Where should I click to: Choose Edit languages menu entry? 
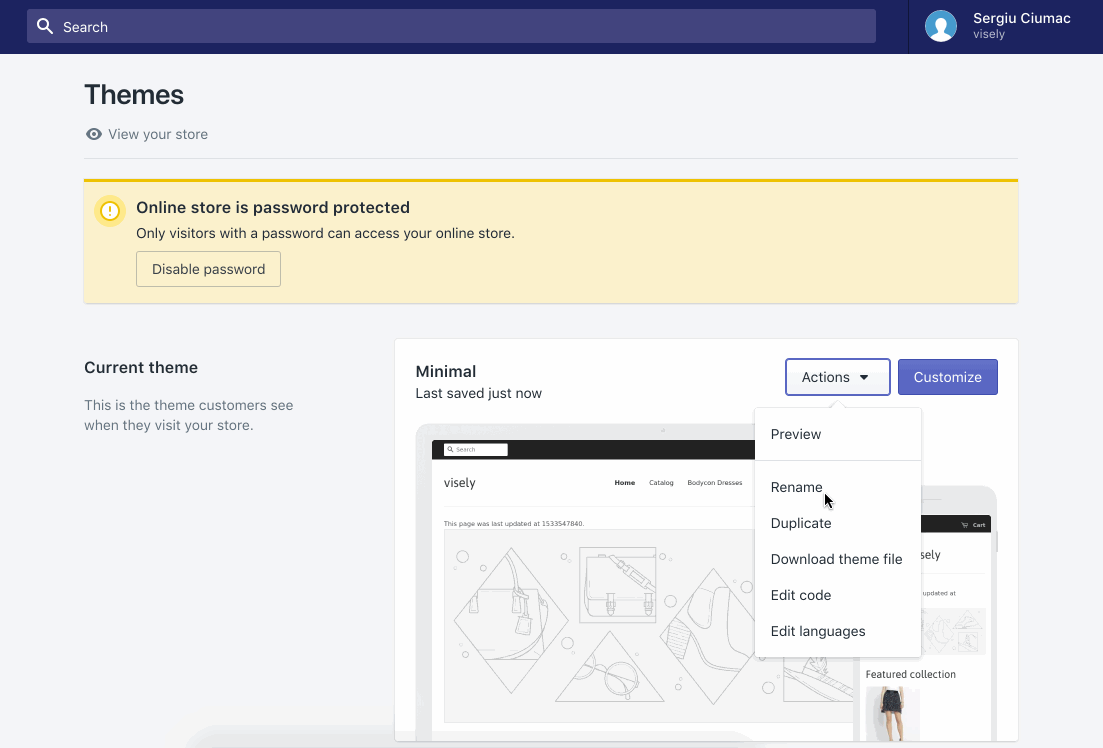click(x=818, y=631)
